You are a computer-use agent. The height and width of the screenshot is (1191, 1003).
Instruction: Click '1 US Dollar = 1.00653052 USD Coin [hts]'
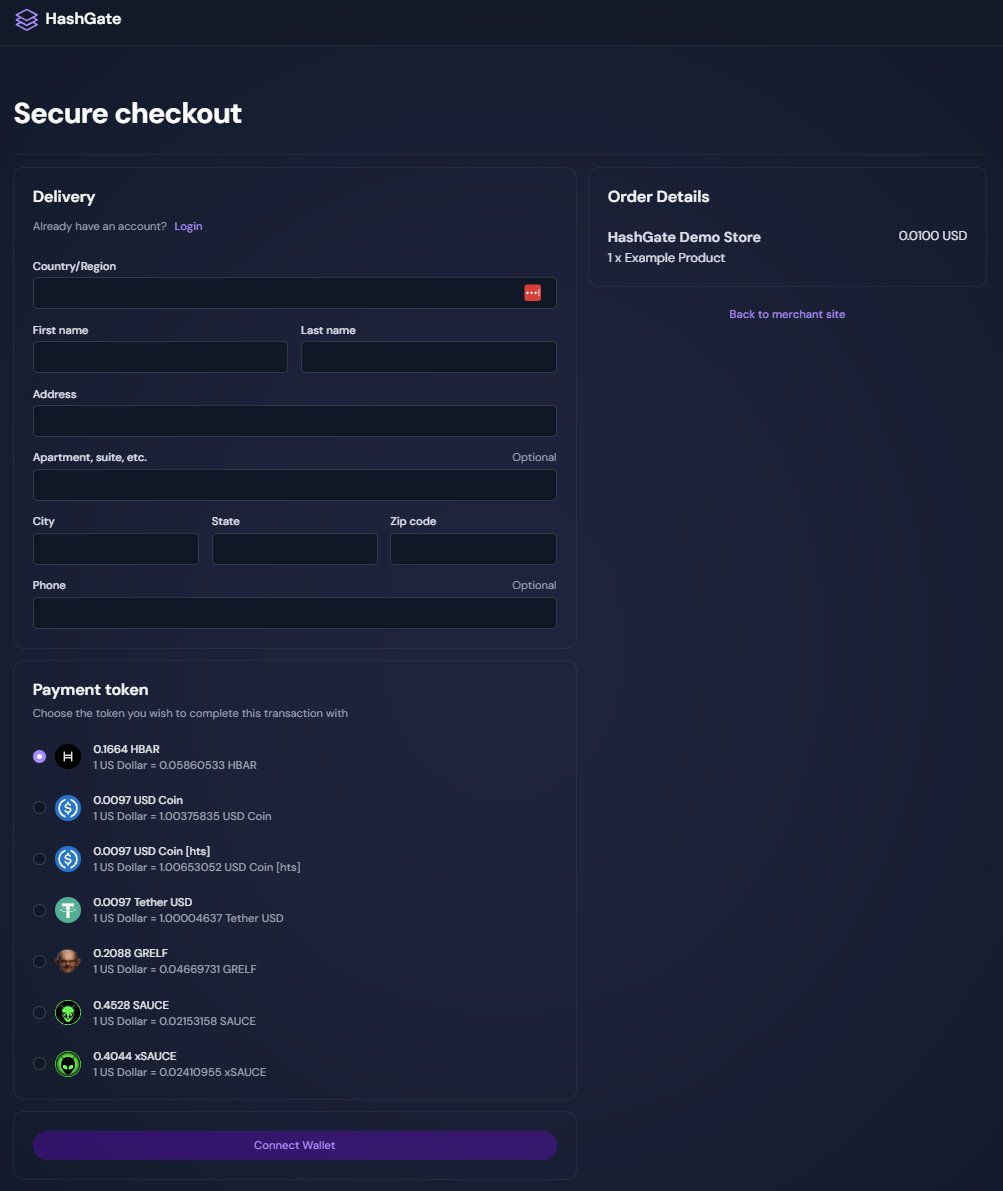pyautogui.click(x=197, y=867)
